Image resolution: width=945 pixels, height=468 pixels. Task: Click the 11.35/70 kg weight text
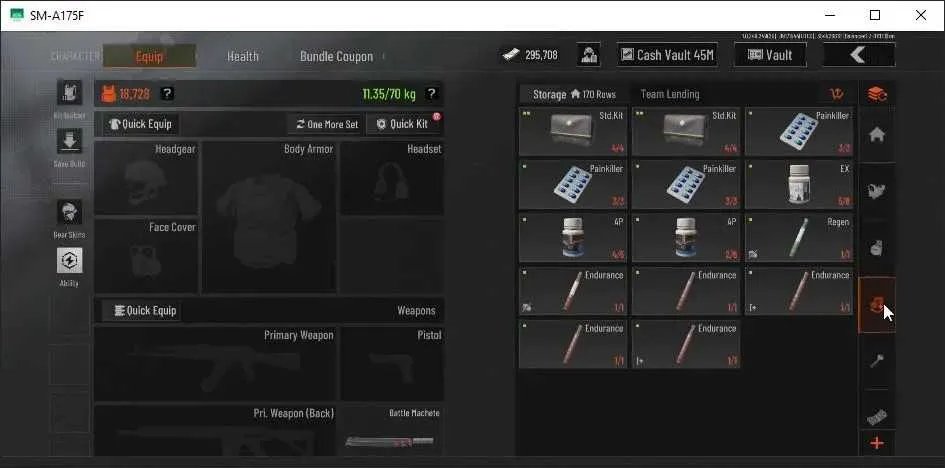pos(389,94)
